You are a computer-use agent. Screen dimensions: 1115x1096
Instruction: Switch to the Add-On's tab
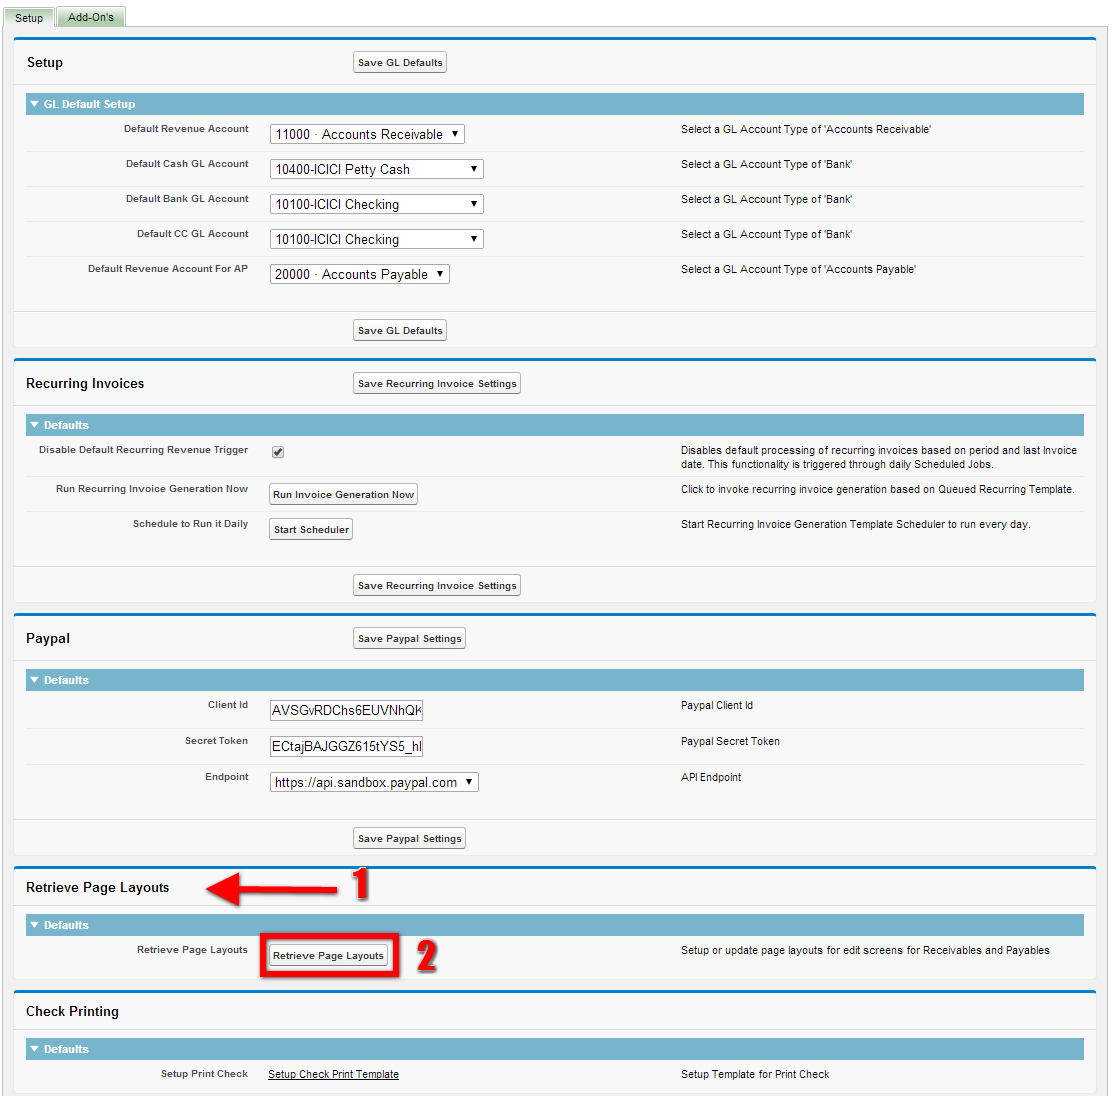tap(91, 17)
